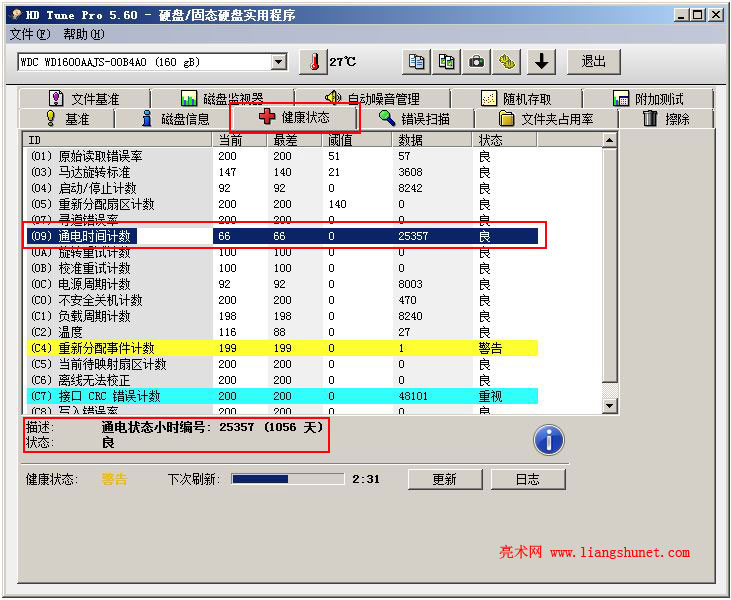Click the scroll up arrow of attribute list
This screenshot has height=600, width=731.
tap(610, 140)
